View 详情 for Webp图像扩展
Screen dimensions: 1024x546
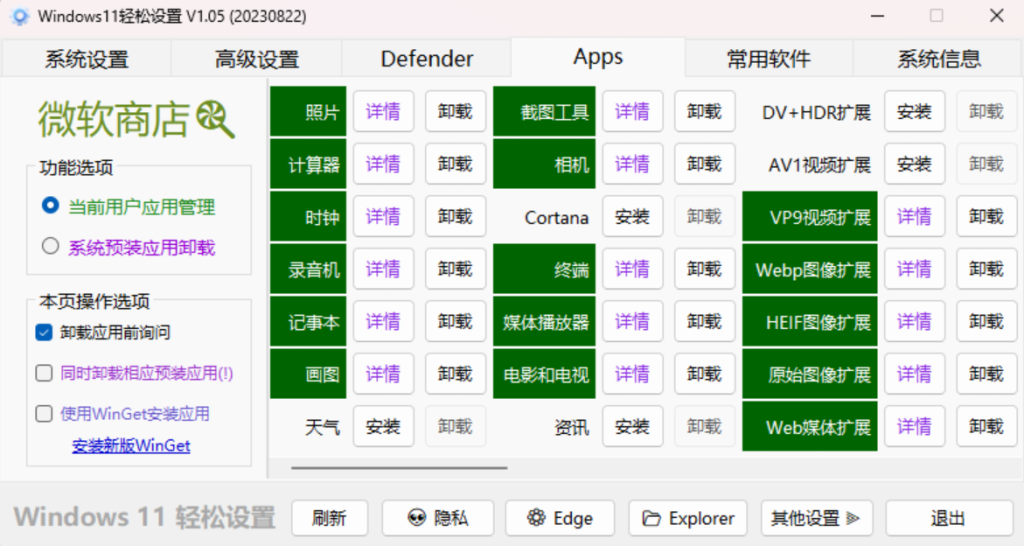(x=914, y=268)
